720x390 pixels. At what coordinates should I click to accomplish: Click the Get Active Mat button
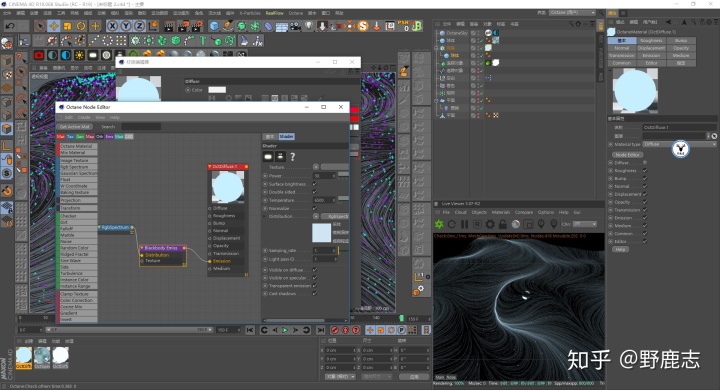pyautogui.click(x=74, y=126)
